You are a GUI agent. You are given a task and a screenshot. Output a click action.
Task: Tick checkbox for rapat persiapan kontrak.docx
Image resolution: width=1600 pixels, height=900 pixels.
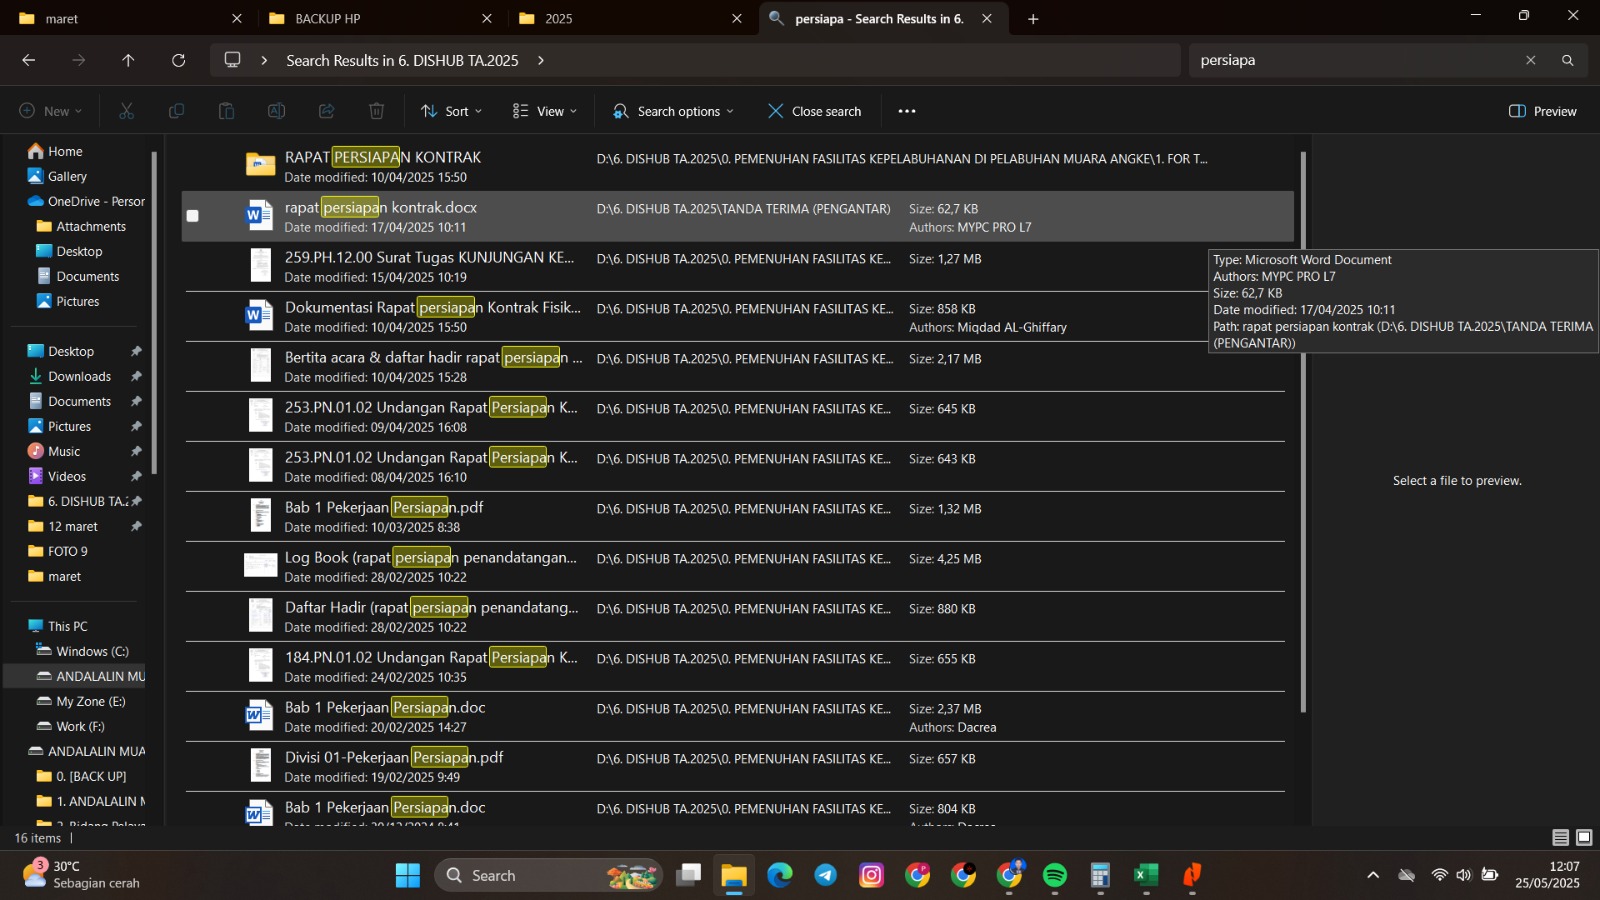[193, 216]
